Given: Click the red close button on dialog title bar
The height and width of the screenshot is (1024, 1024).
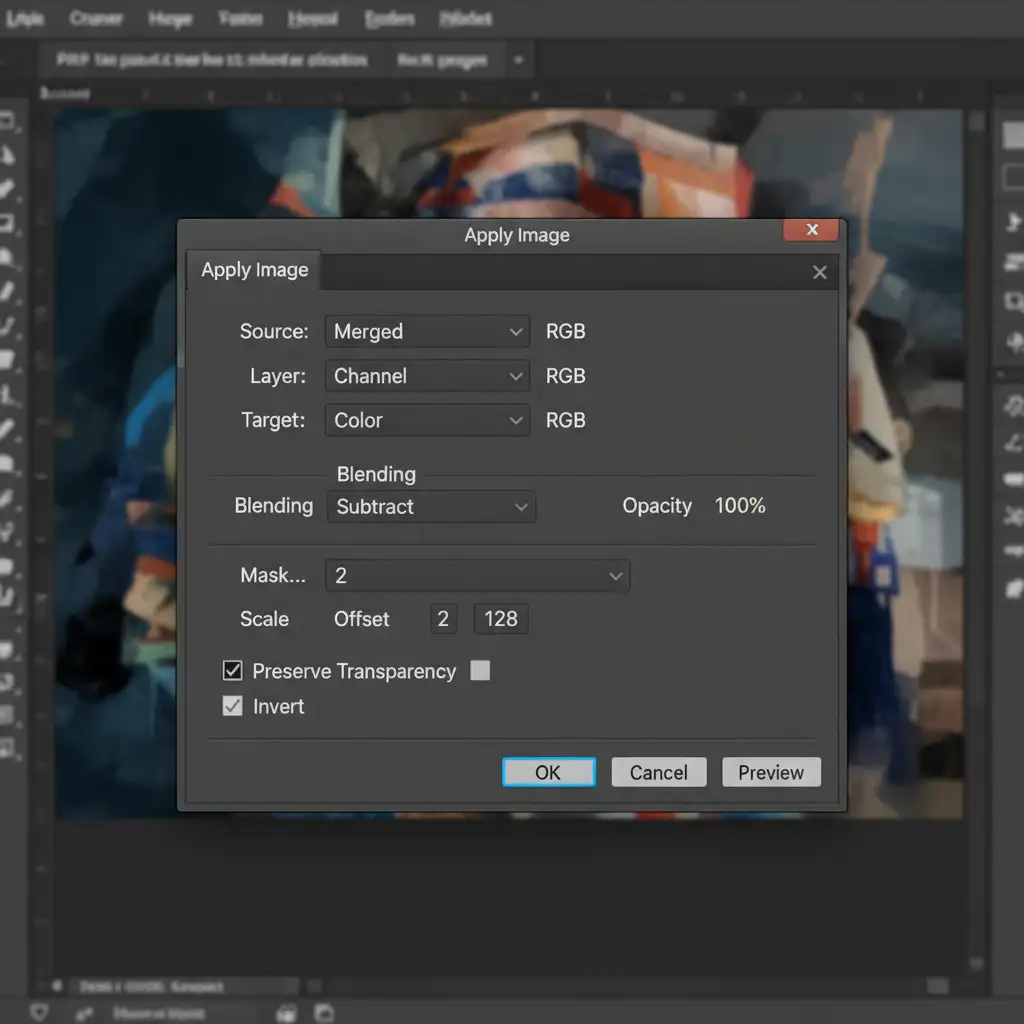Looking at the screenshot, I should (x=812, y=230).
